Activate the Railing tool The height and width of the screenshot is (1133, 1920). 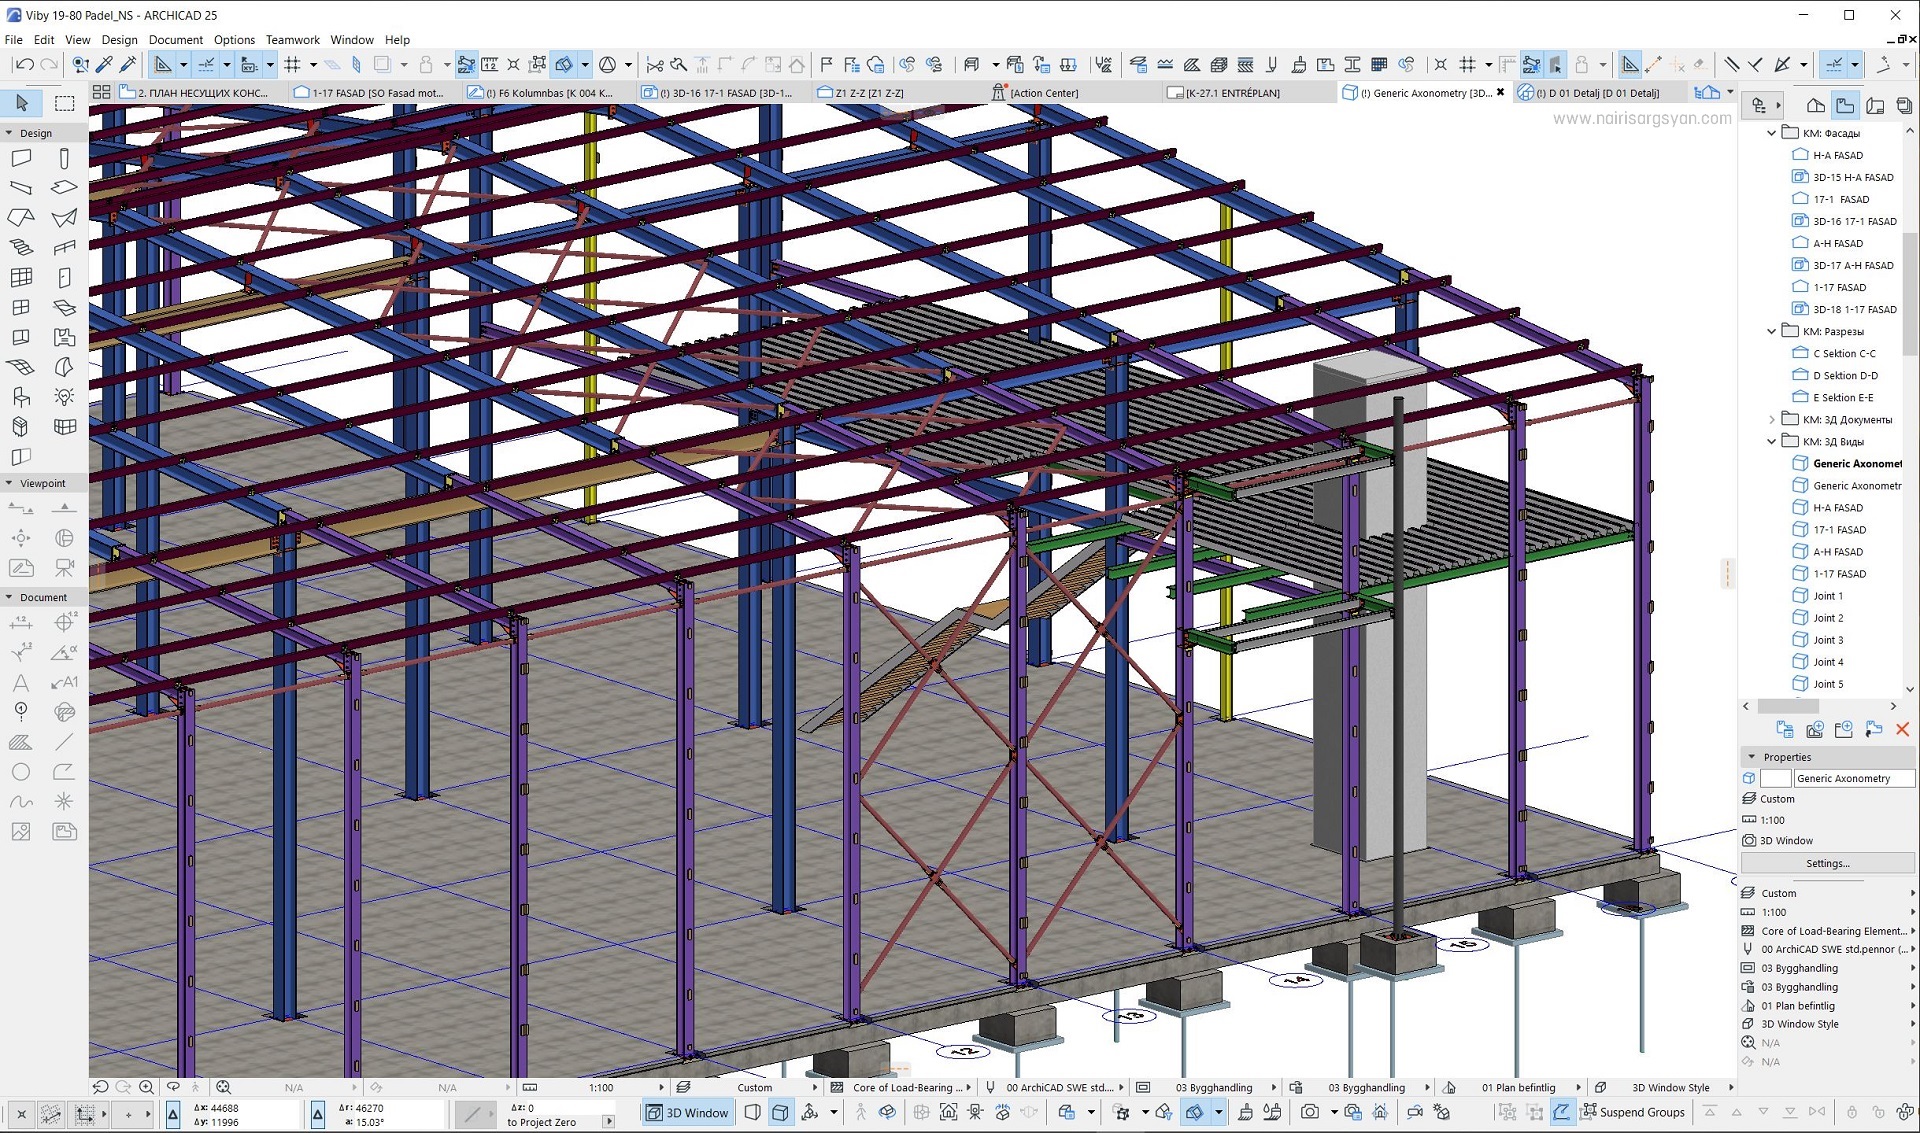pos(64,248)
